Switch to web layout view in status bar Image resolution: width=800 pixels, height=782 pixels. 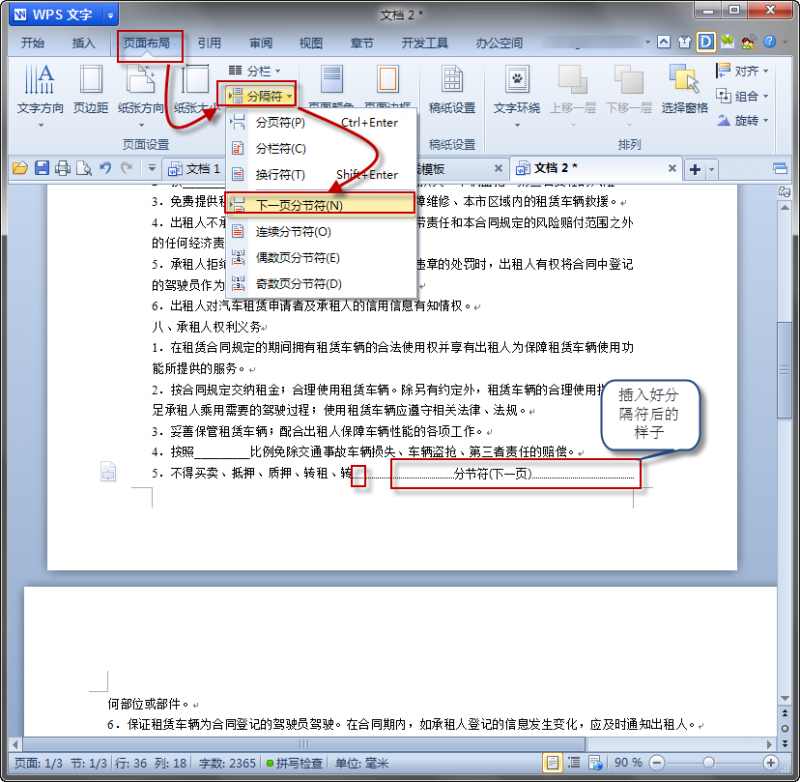(597, 763)
